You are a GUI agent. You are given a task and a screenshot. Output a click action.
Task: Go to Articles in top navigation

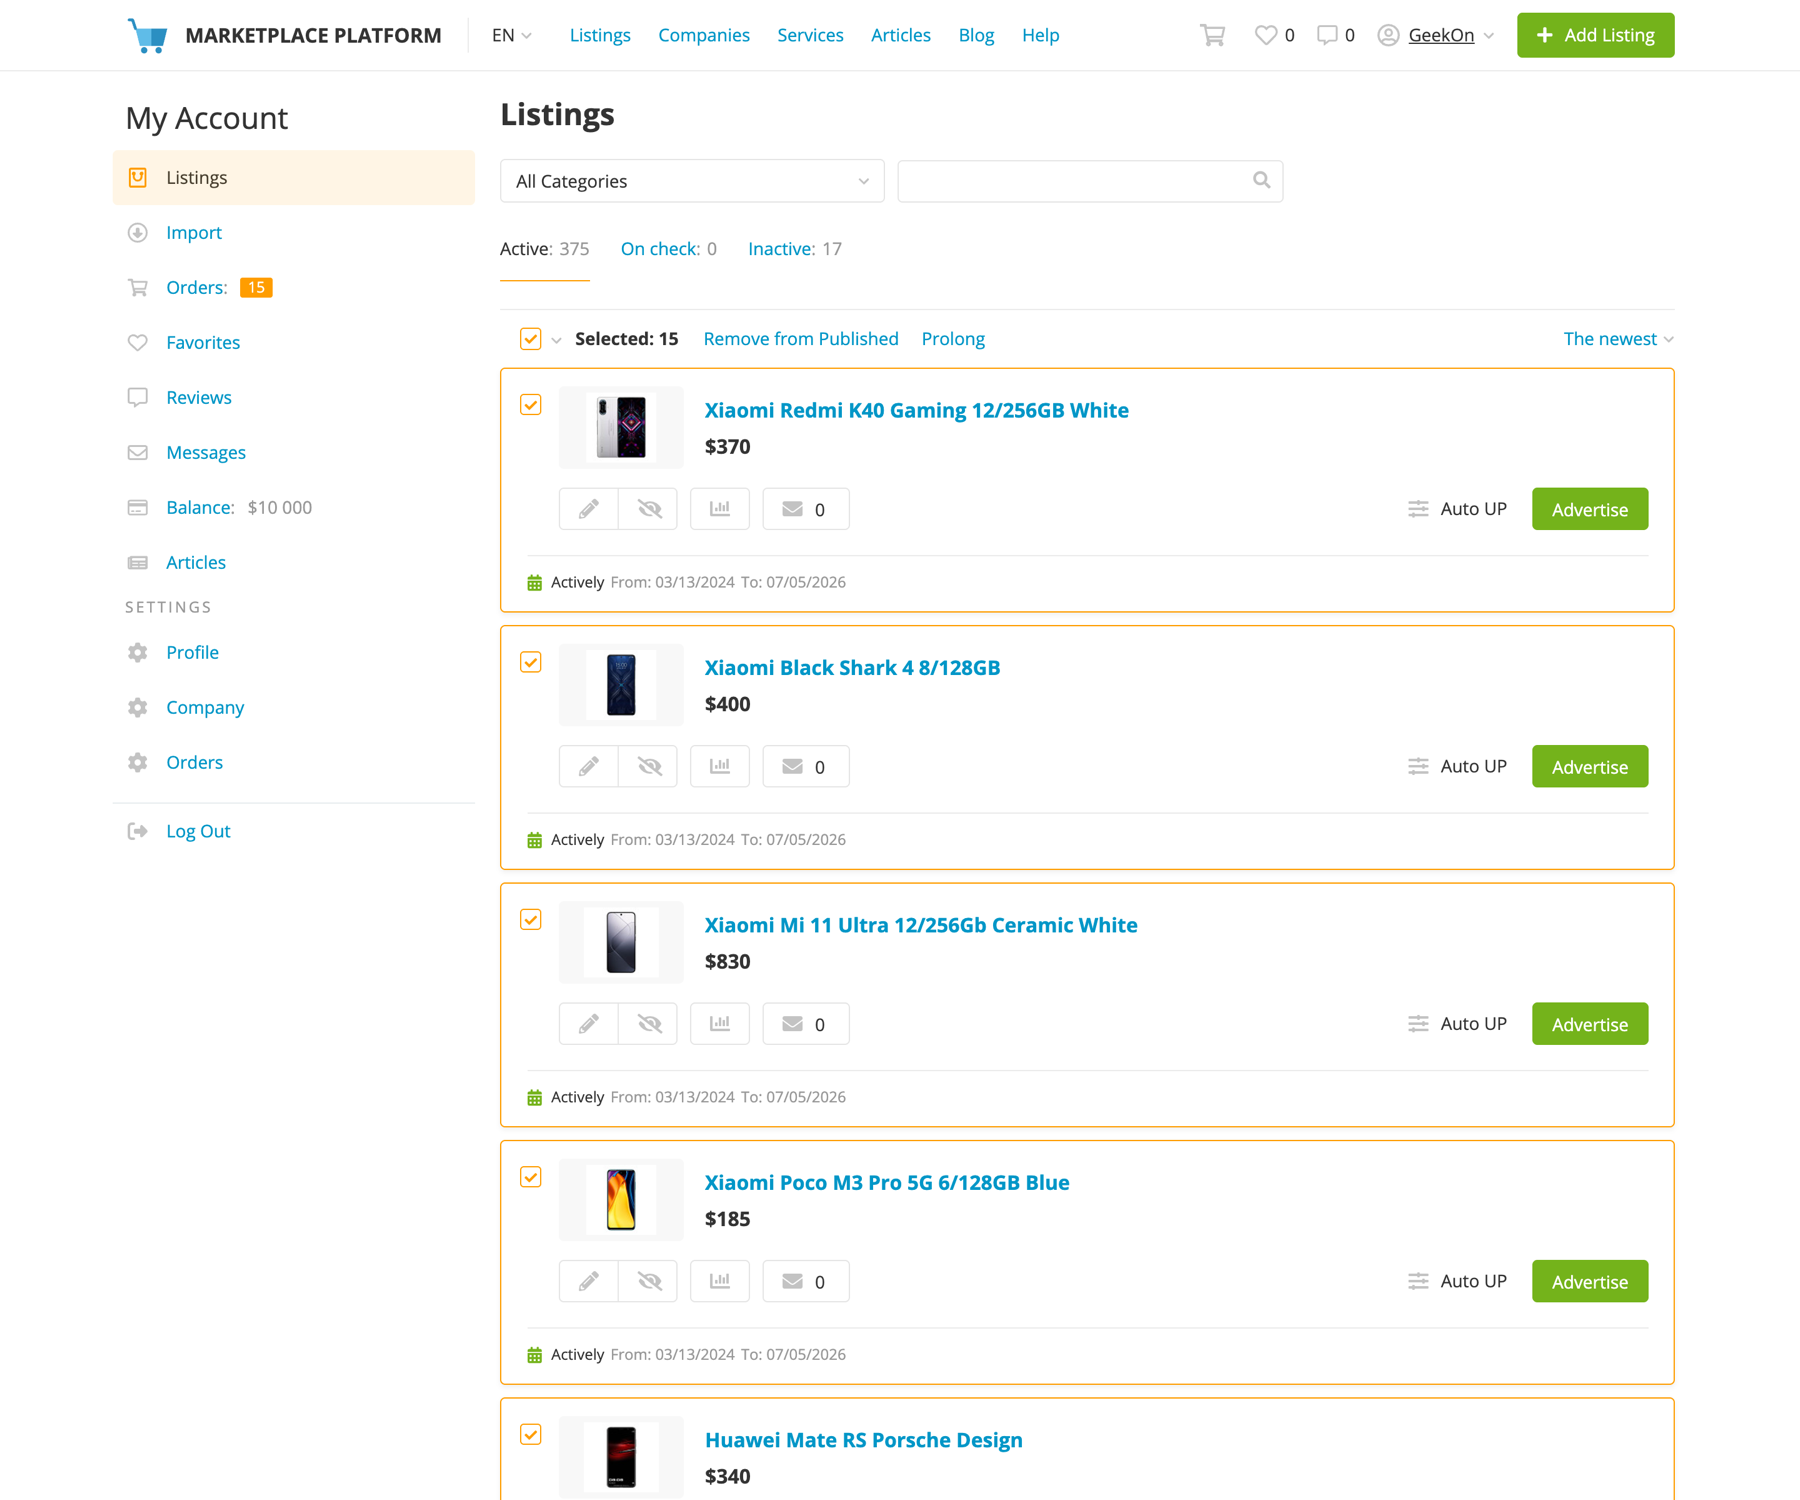coord(900,35)
